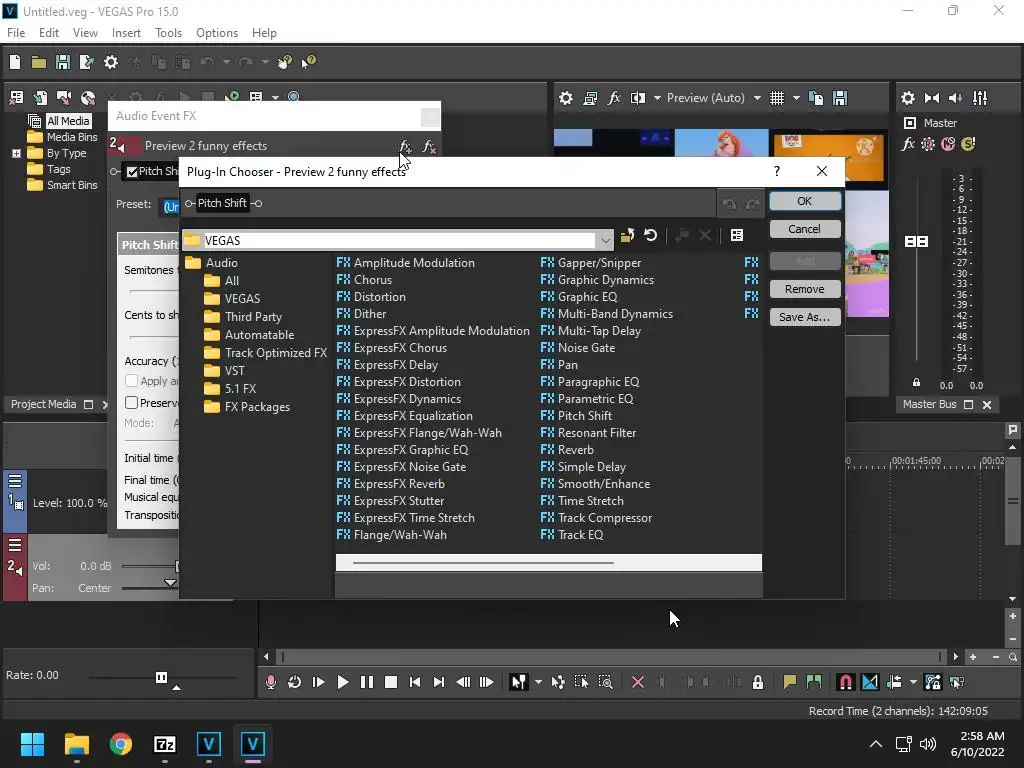1024x768 pixels.
Task: Lock Master fader channels padlock
Action: 916,383
